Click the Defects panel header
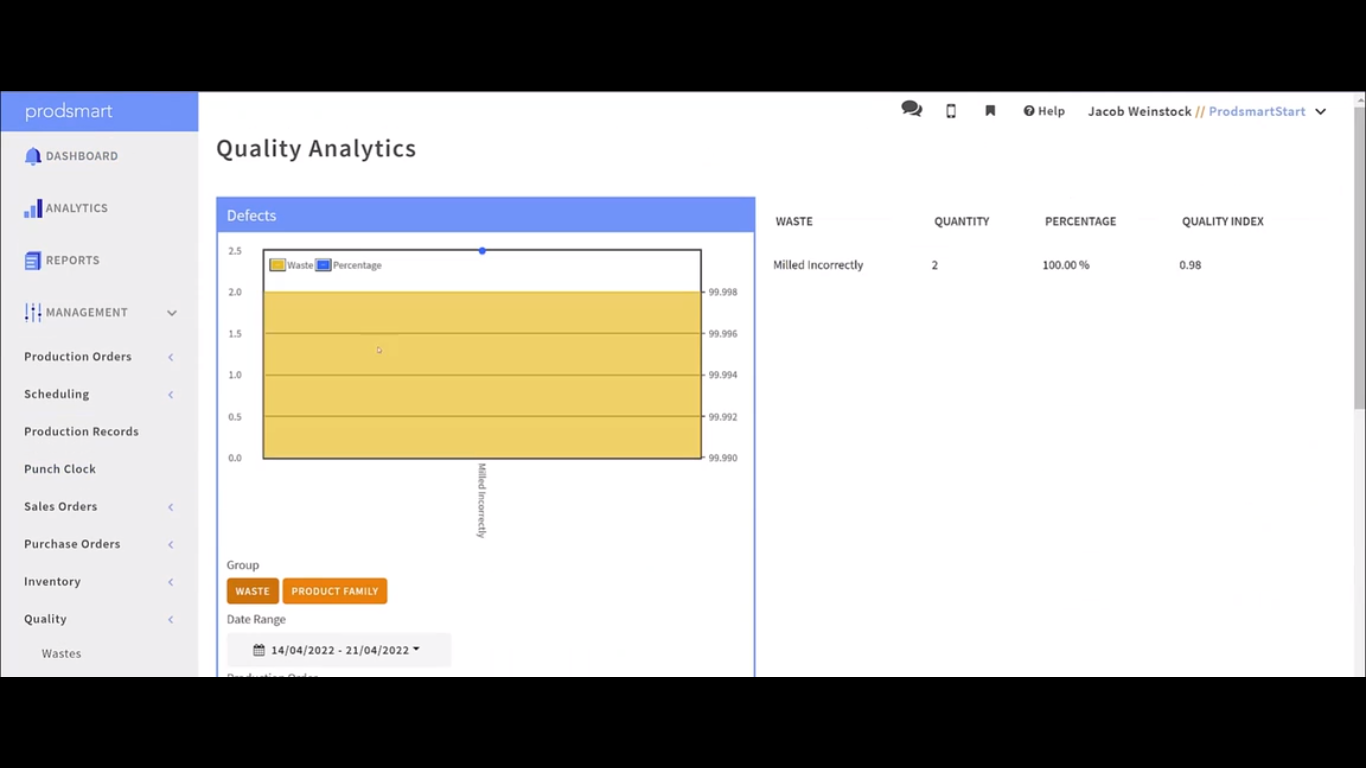 [x=486, y=215]
